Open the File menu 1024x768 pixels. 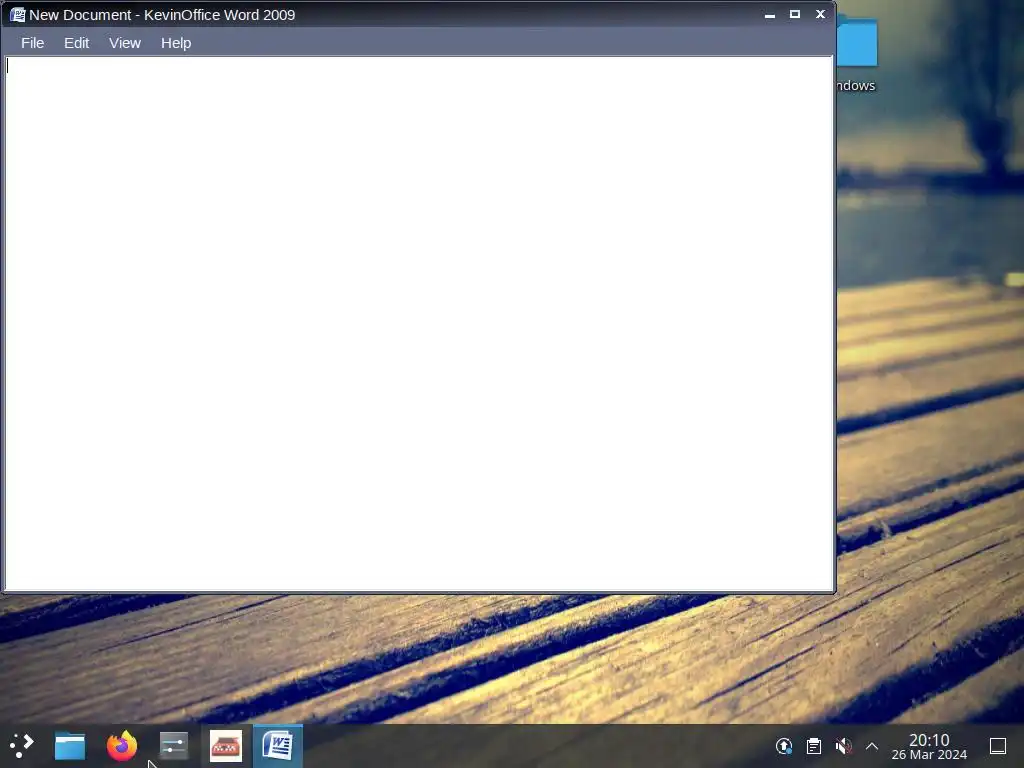[33, 43]
